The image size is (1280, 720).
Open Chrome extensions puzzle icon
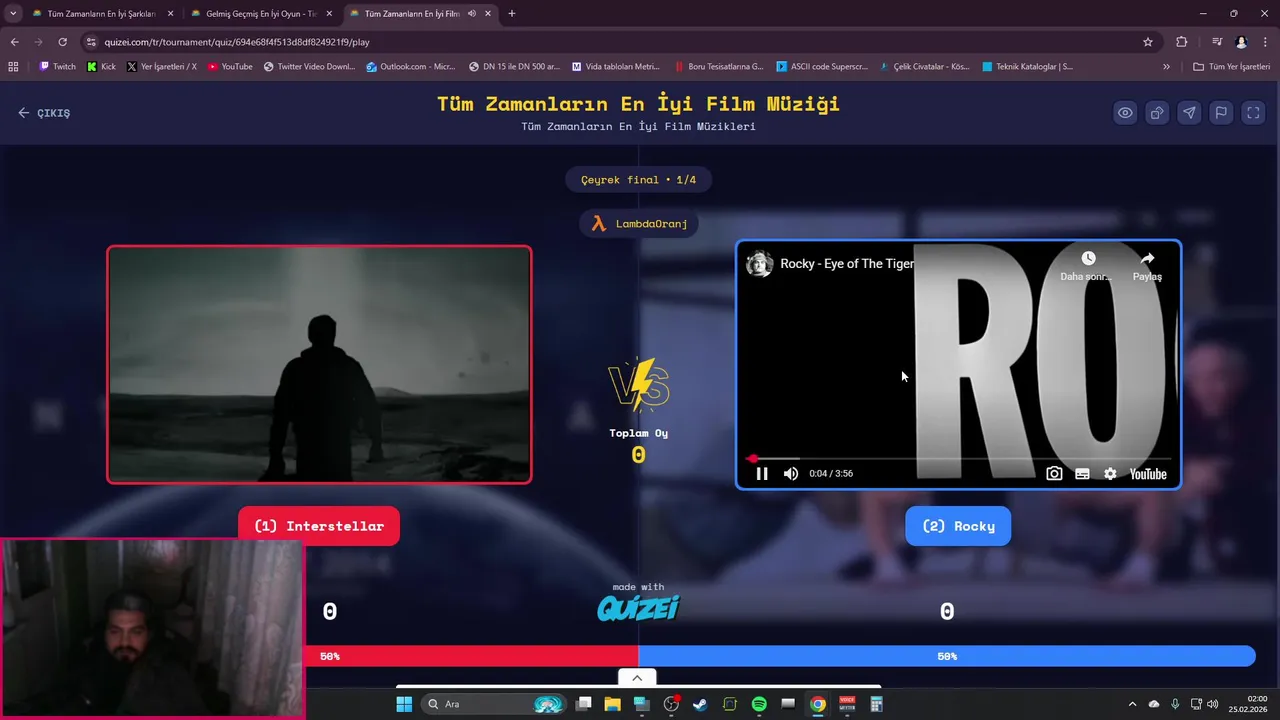[x=1182, y=42]
